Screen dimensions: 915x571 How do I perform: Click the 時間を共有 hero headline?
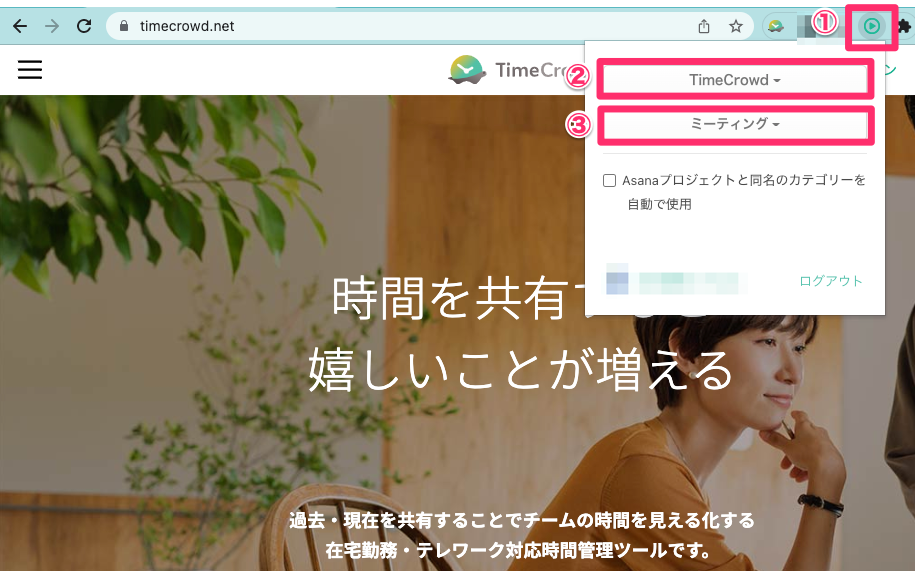[449, 298]
